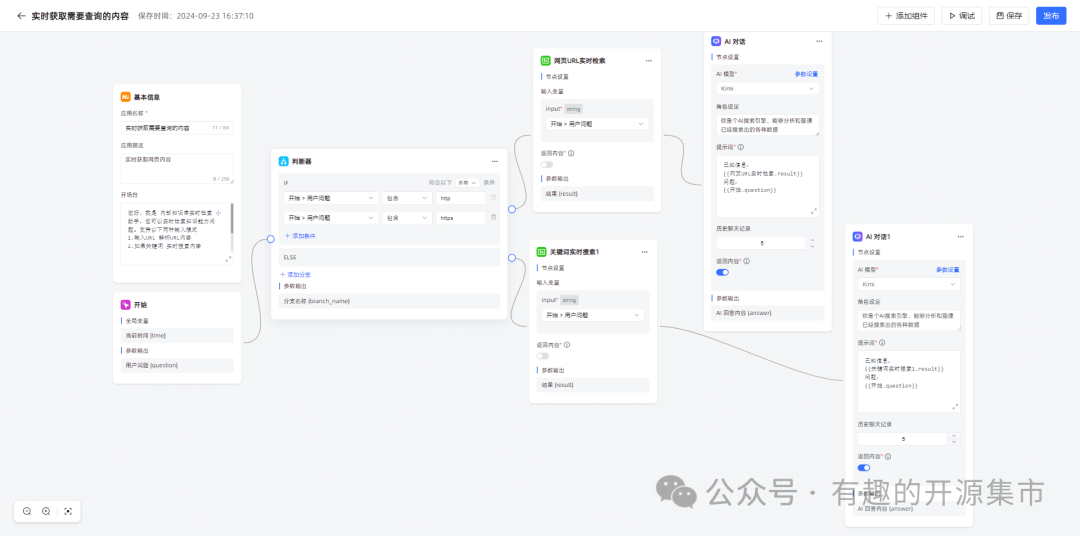
Task: Select the pink 开始 node icon
Action: coord(125,305)
